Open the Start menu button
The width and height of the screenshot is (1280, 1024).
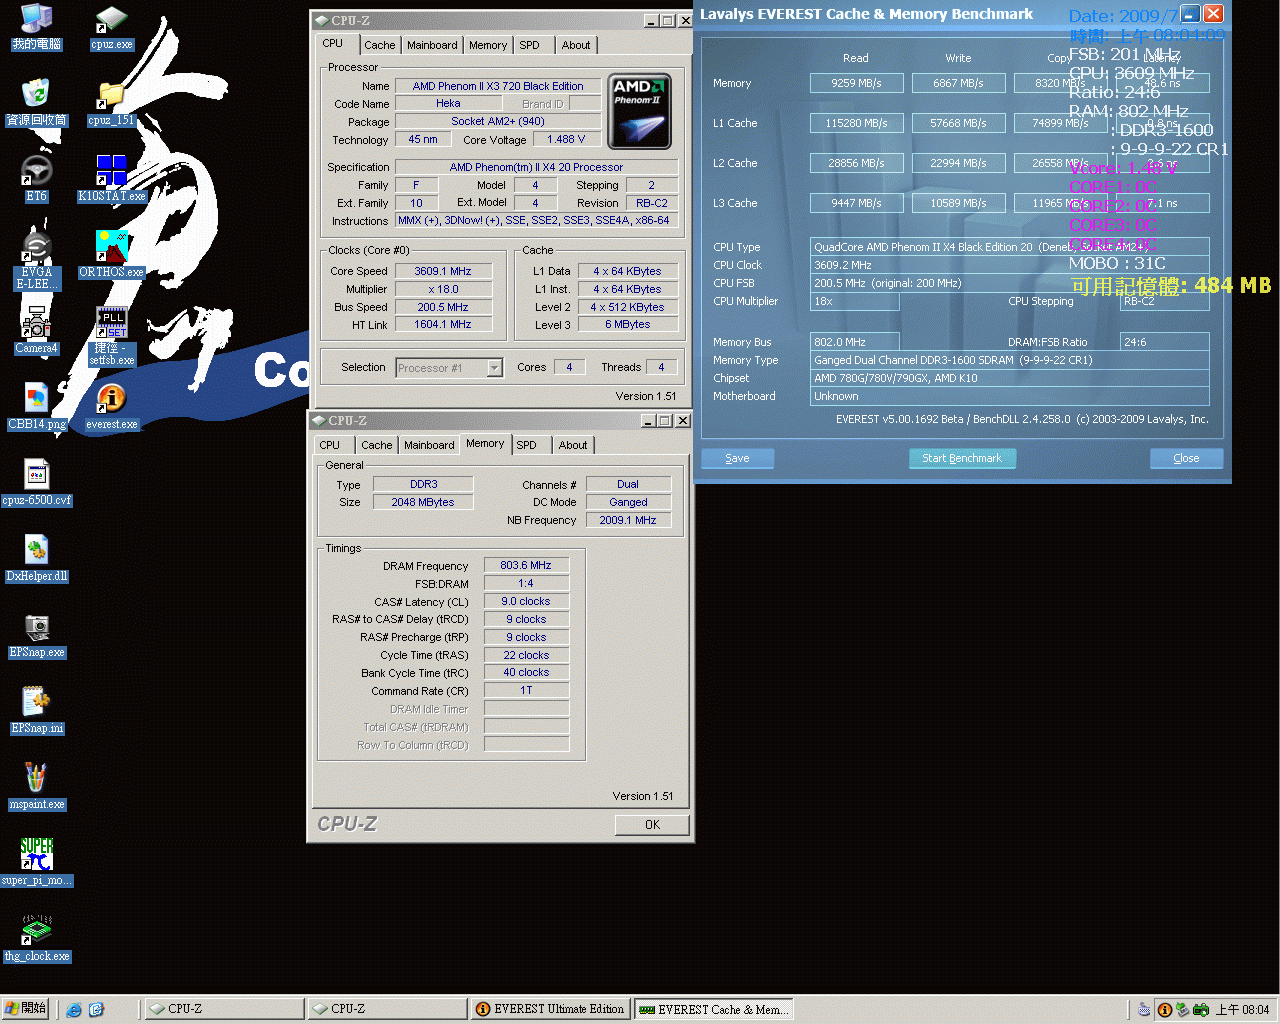pyautogui.click(x=26, y=1009)
